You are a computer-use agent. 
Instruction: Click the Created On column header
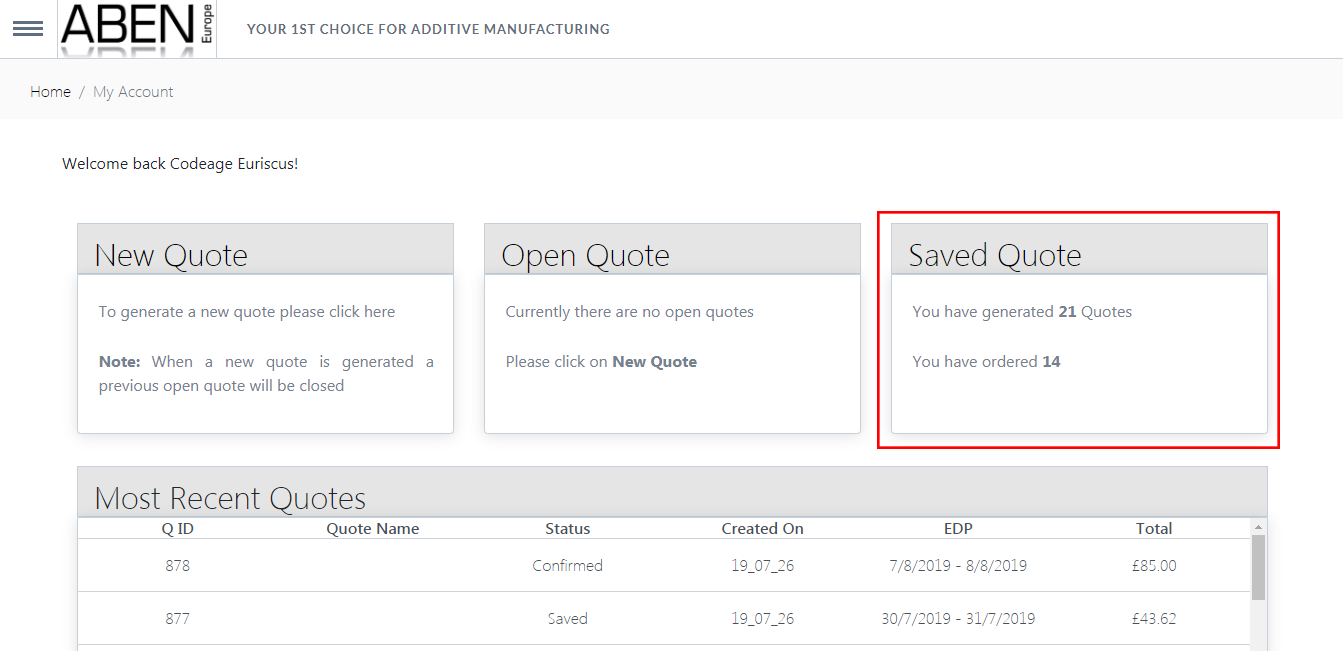pos(762,529)
